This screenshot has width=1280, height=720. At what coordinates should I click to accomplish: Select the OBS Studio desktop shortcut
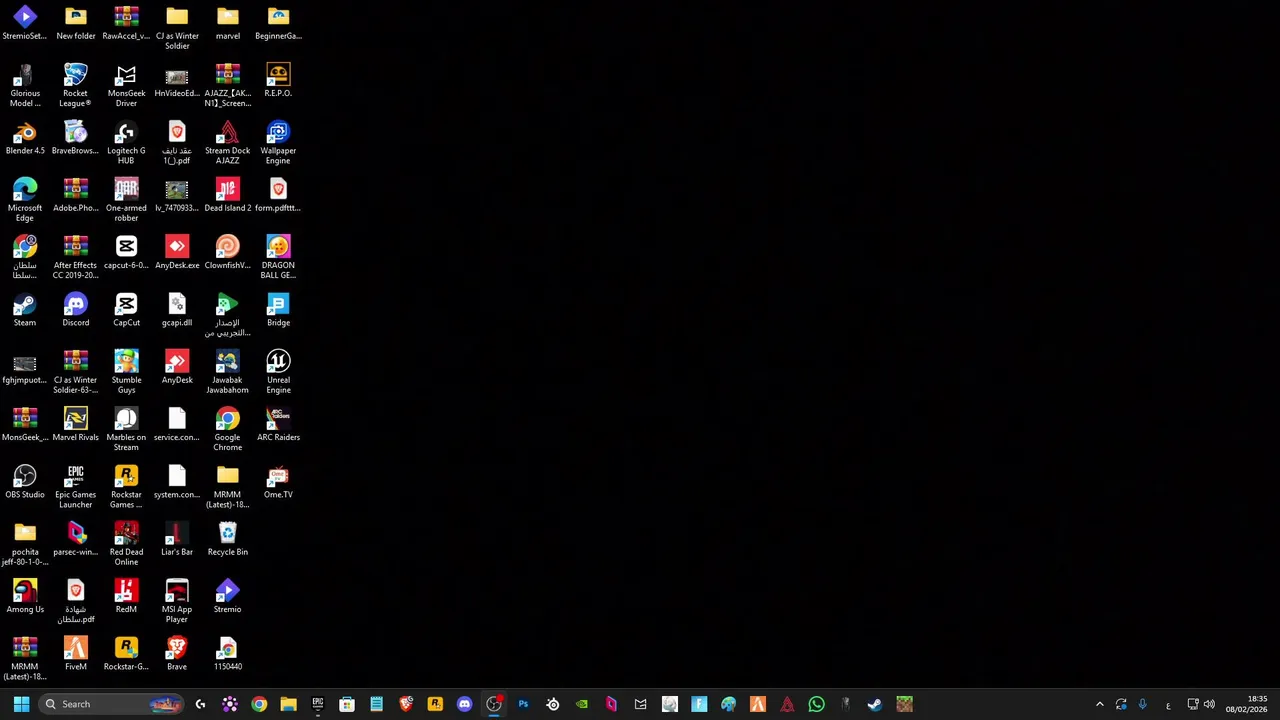click(25, 482)
